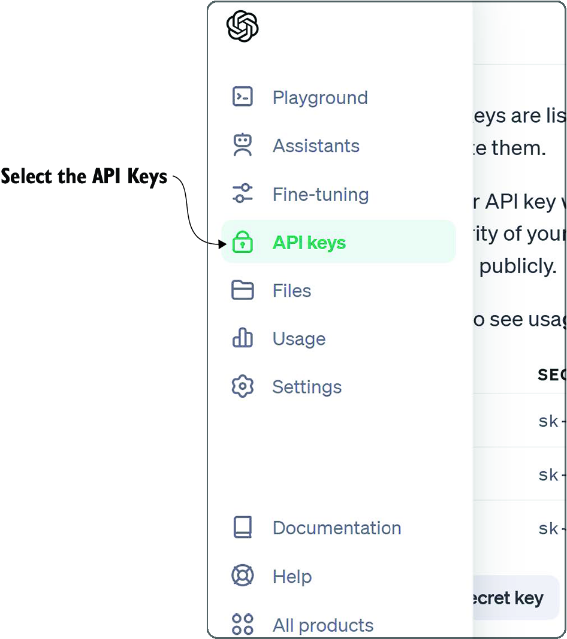Open the Files label
Image resolution: width=567 pixels, height=639 pixels.
[x=292, y=291]
